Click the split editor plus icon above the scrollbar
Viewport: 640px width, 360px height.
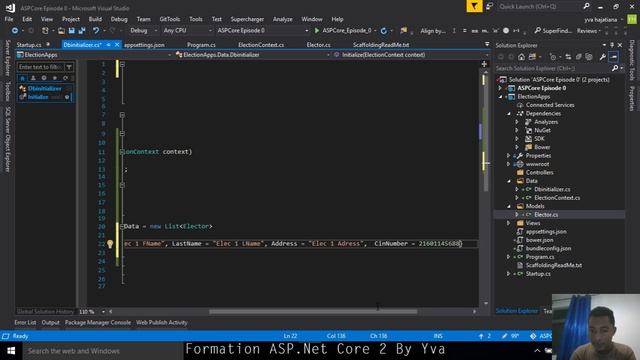point(484,64)
